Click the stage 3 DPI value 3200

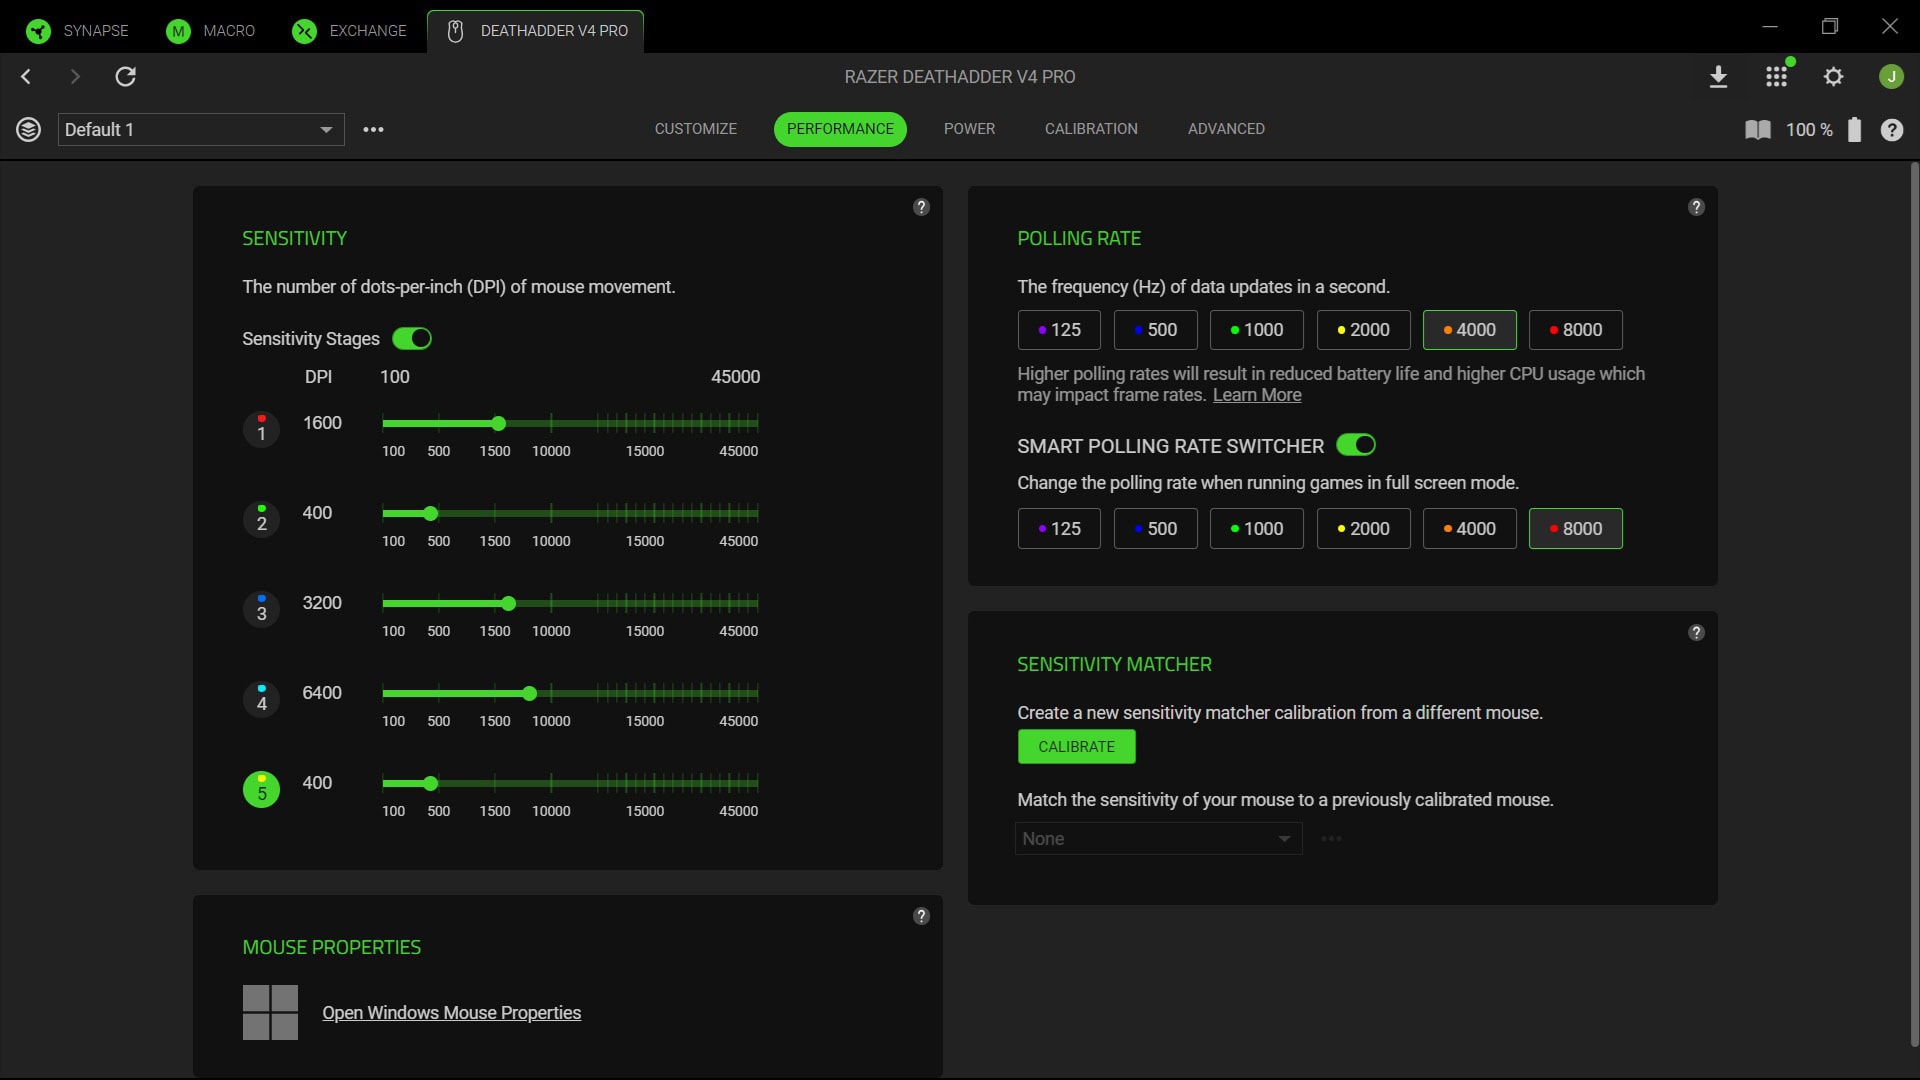pos(322,603)
